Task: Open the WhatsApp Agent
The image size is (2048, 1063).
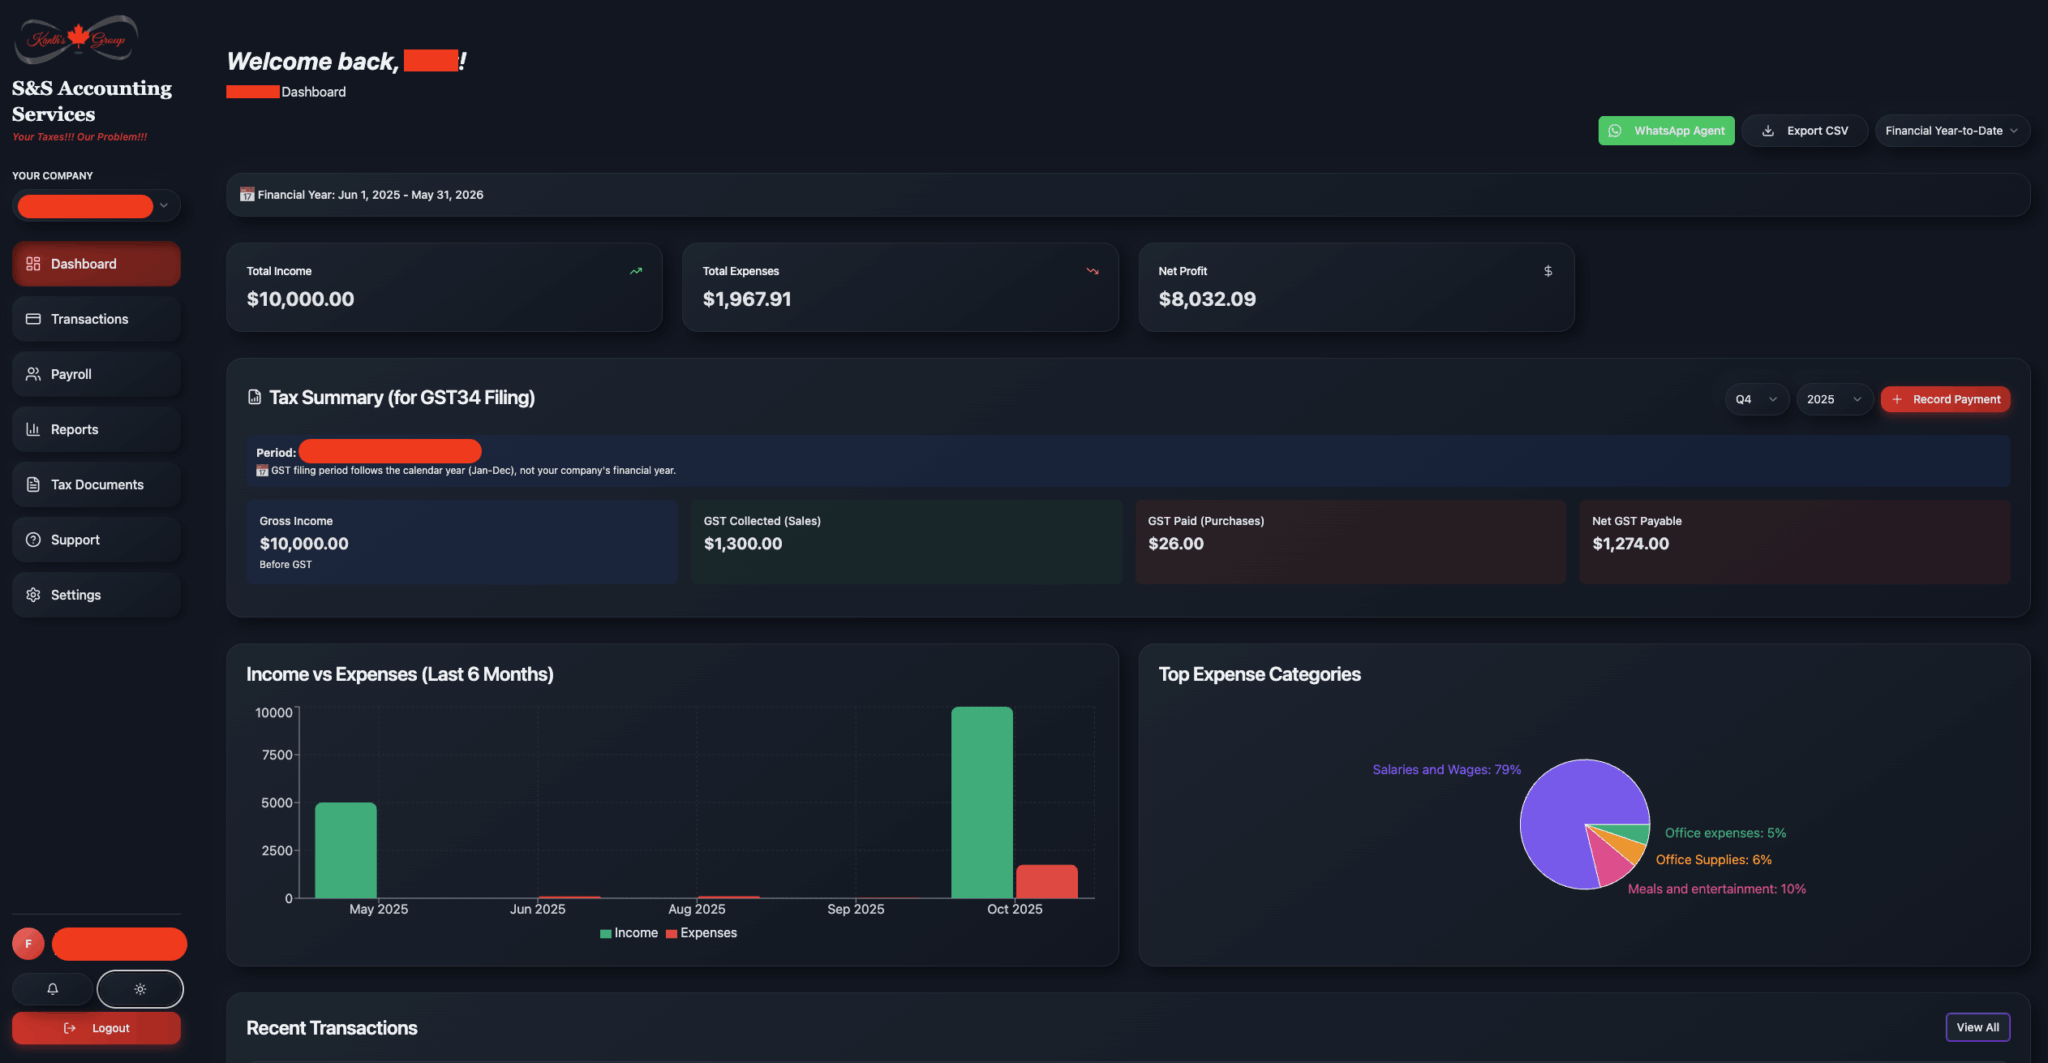Action: [1666, 131]
